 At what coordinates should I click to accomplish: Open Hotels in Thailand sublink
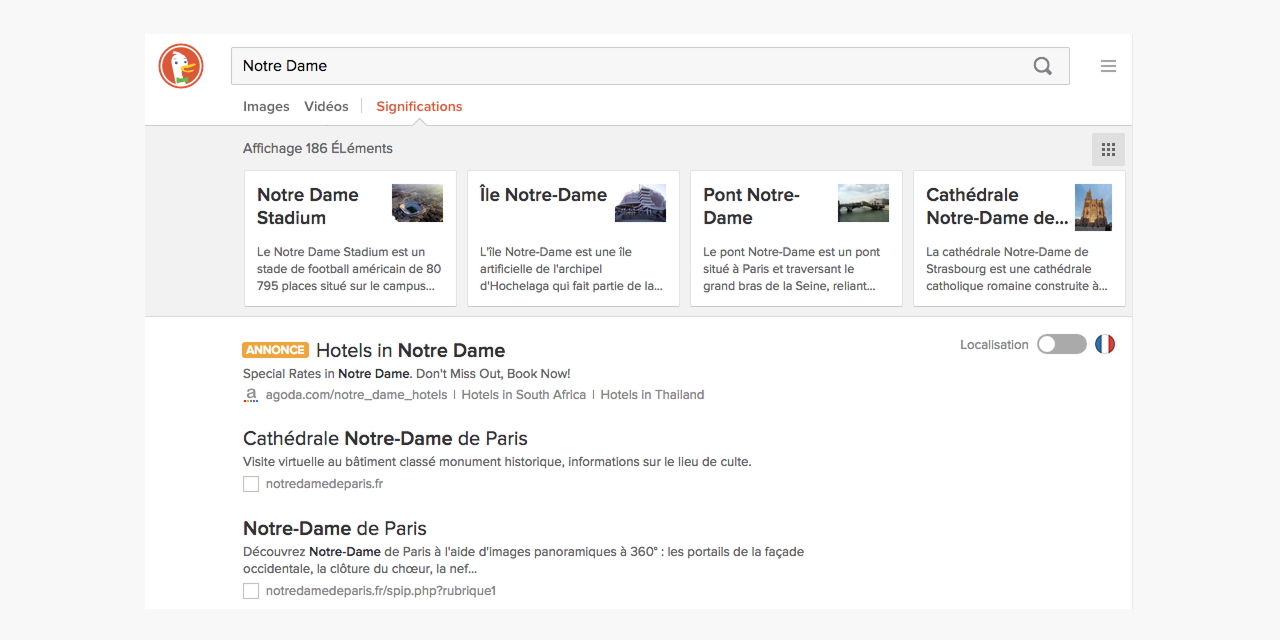(x=652, y=395)
